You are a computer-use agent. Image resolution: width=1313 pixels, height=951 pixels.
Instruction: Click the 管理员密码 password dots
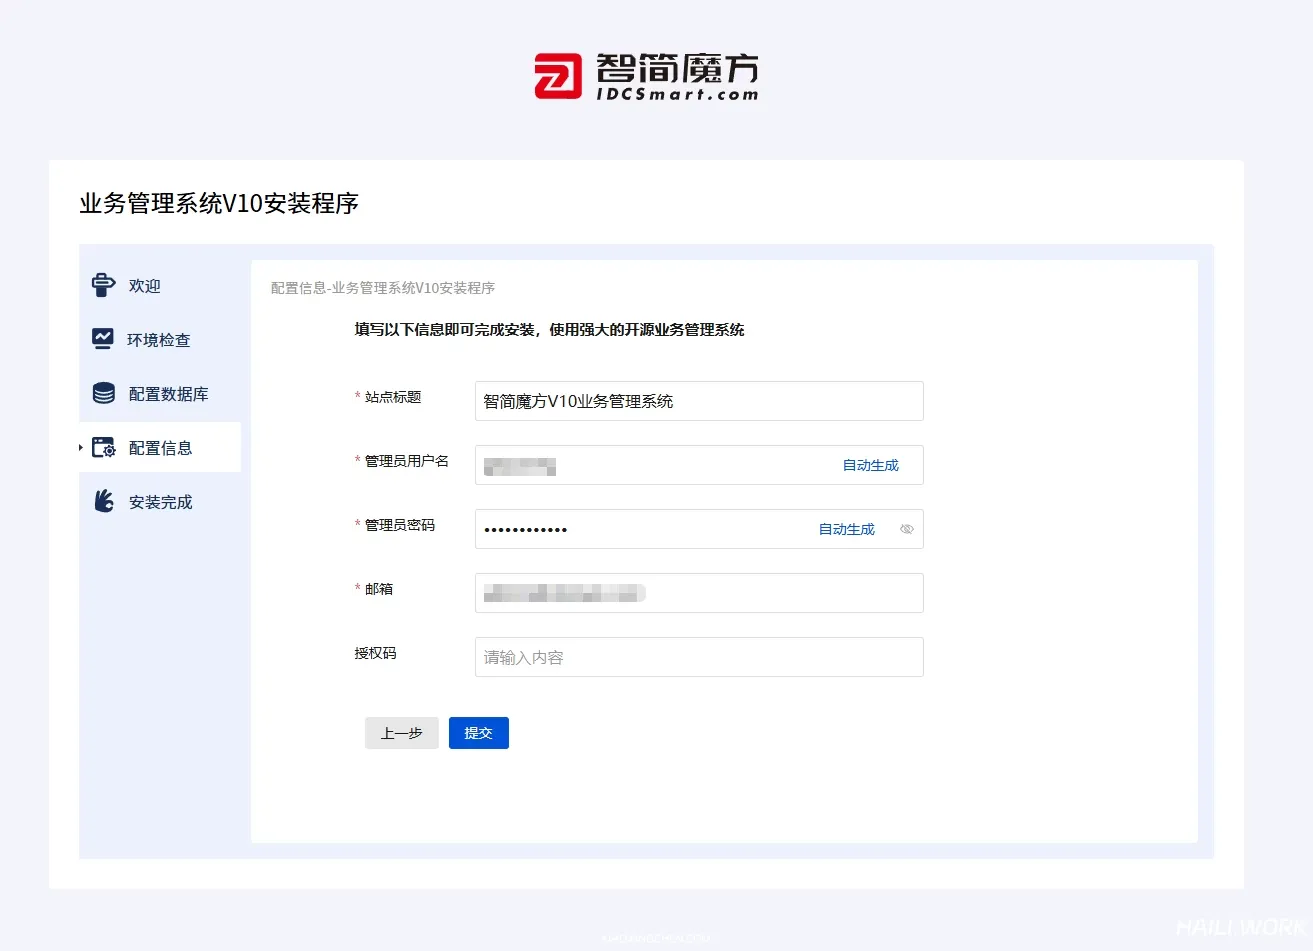click(x=526, y=530)
